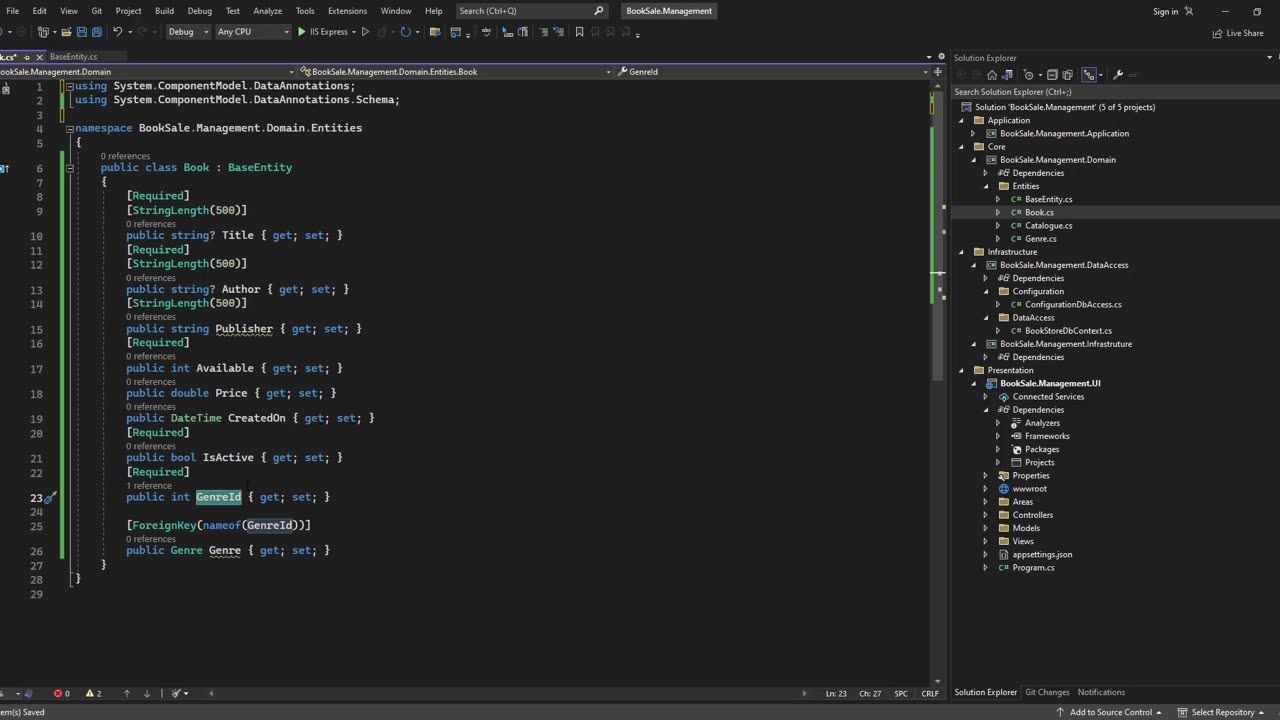Screen dimensions: 1280x720
Task: Click the editor horizontal scrollbar
Action: (x=508, y=693)
